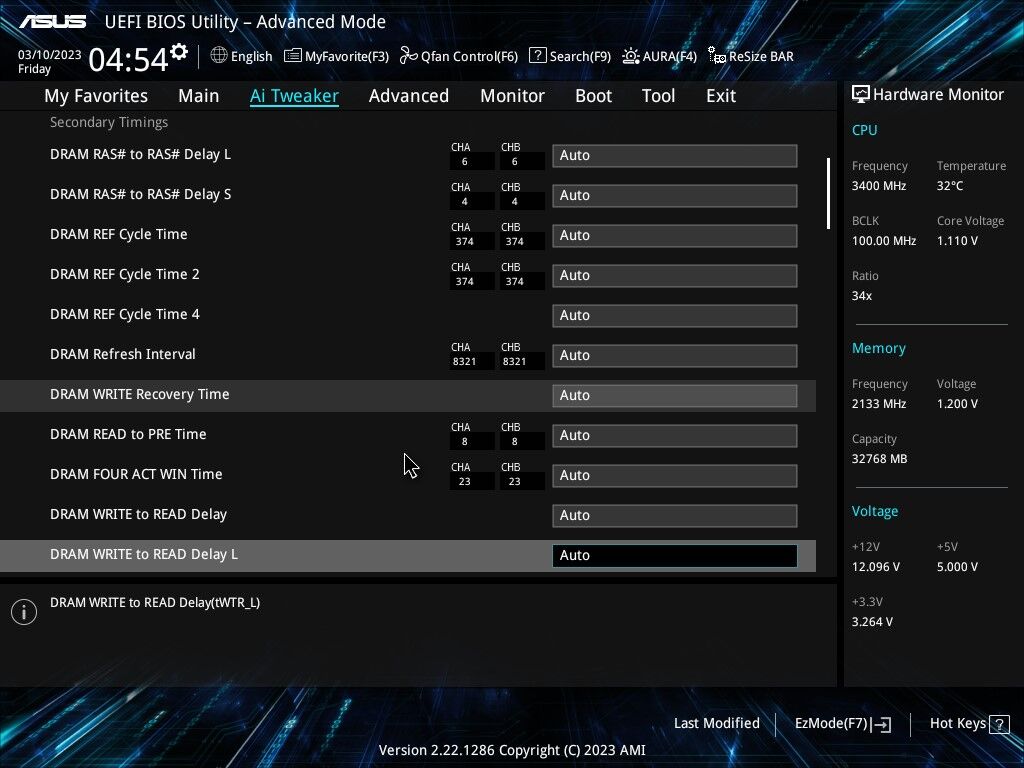The image size is (1024, 768).
Task: Click DRAM FOUR ACT WIN Time Auto field
Action: coord(675,475)
